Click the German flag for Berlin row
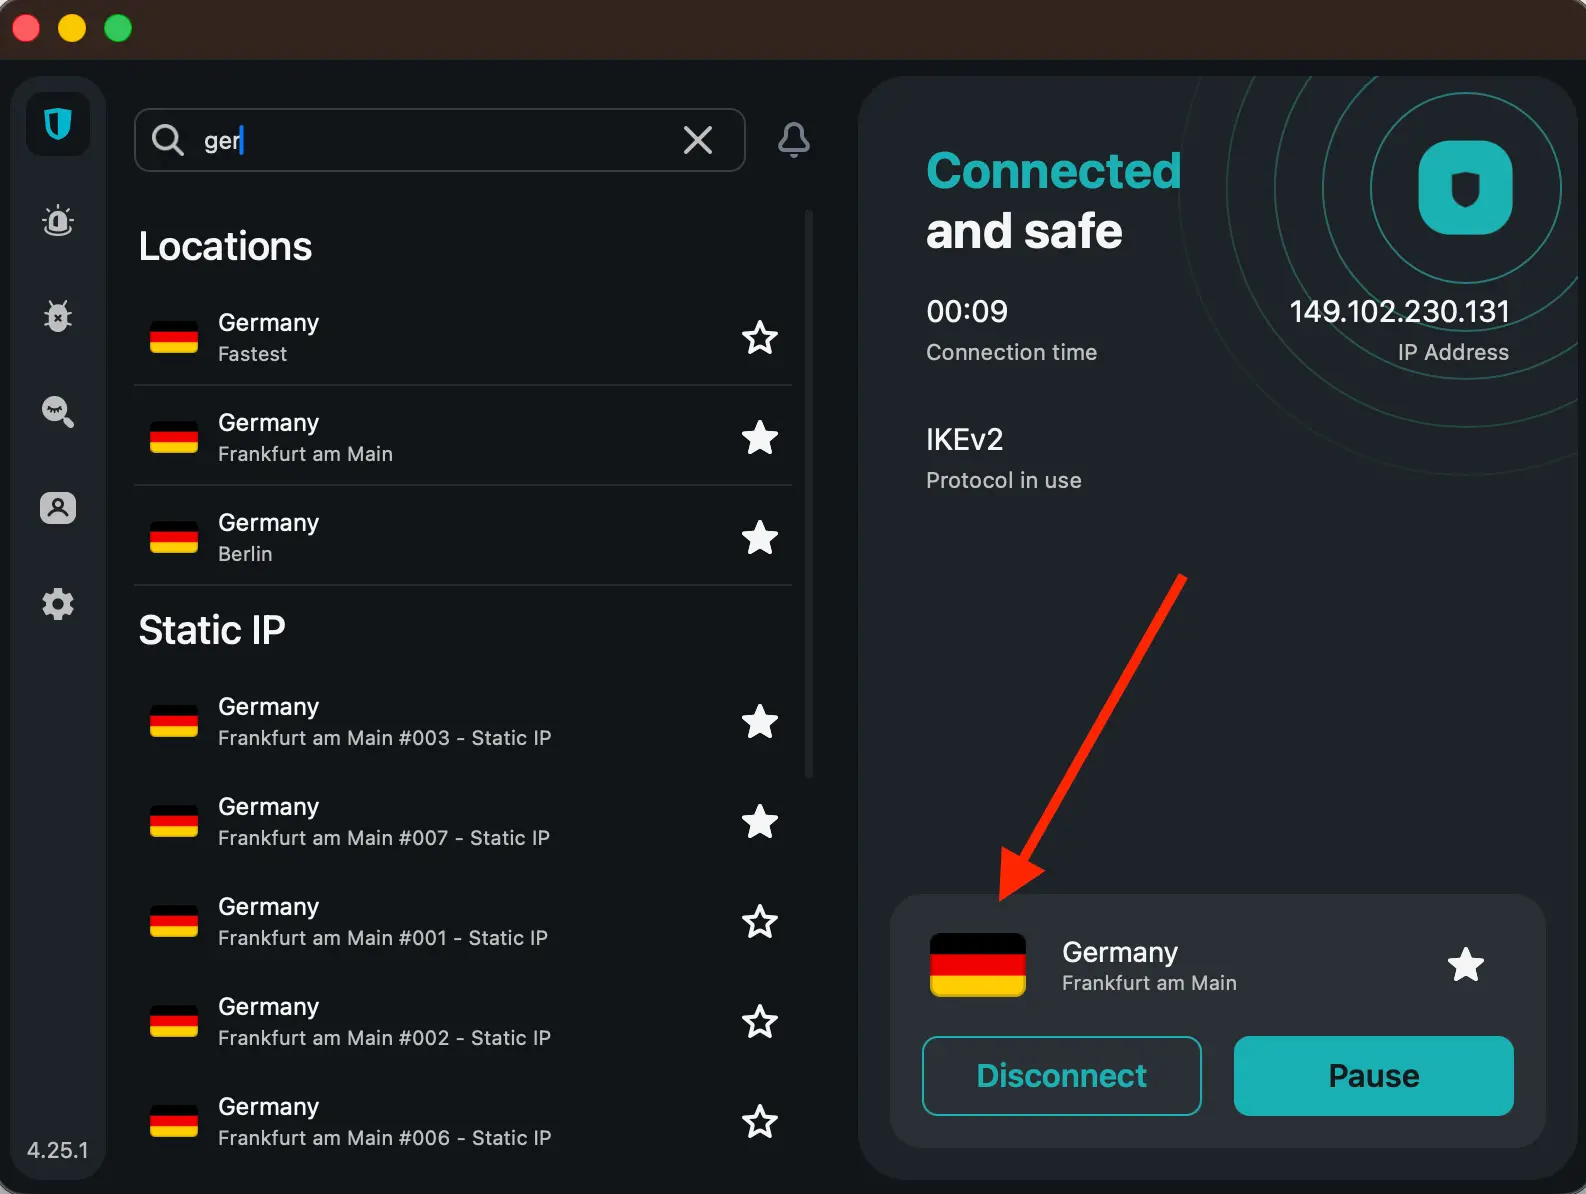Viewport: 1586px width, 1194px height. pyautogui.click(x=174, y=537)
